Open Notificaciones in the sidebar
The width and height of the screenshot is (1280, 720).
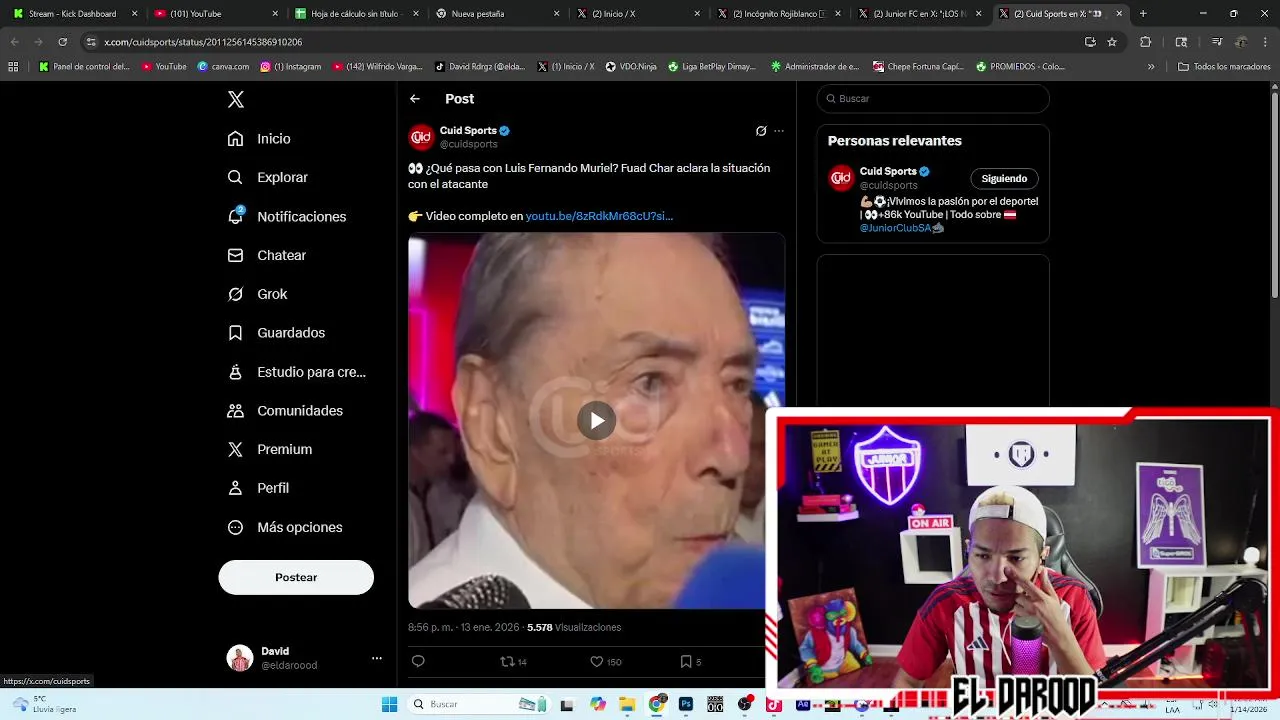tap(287, 216)
